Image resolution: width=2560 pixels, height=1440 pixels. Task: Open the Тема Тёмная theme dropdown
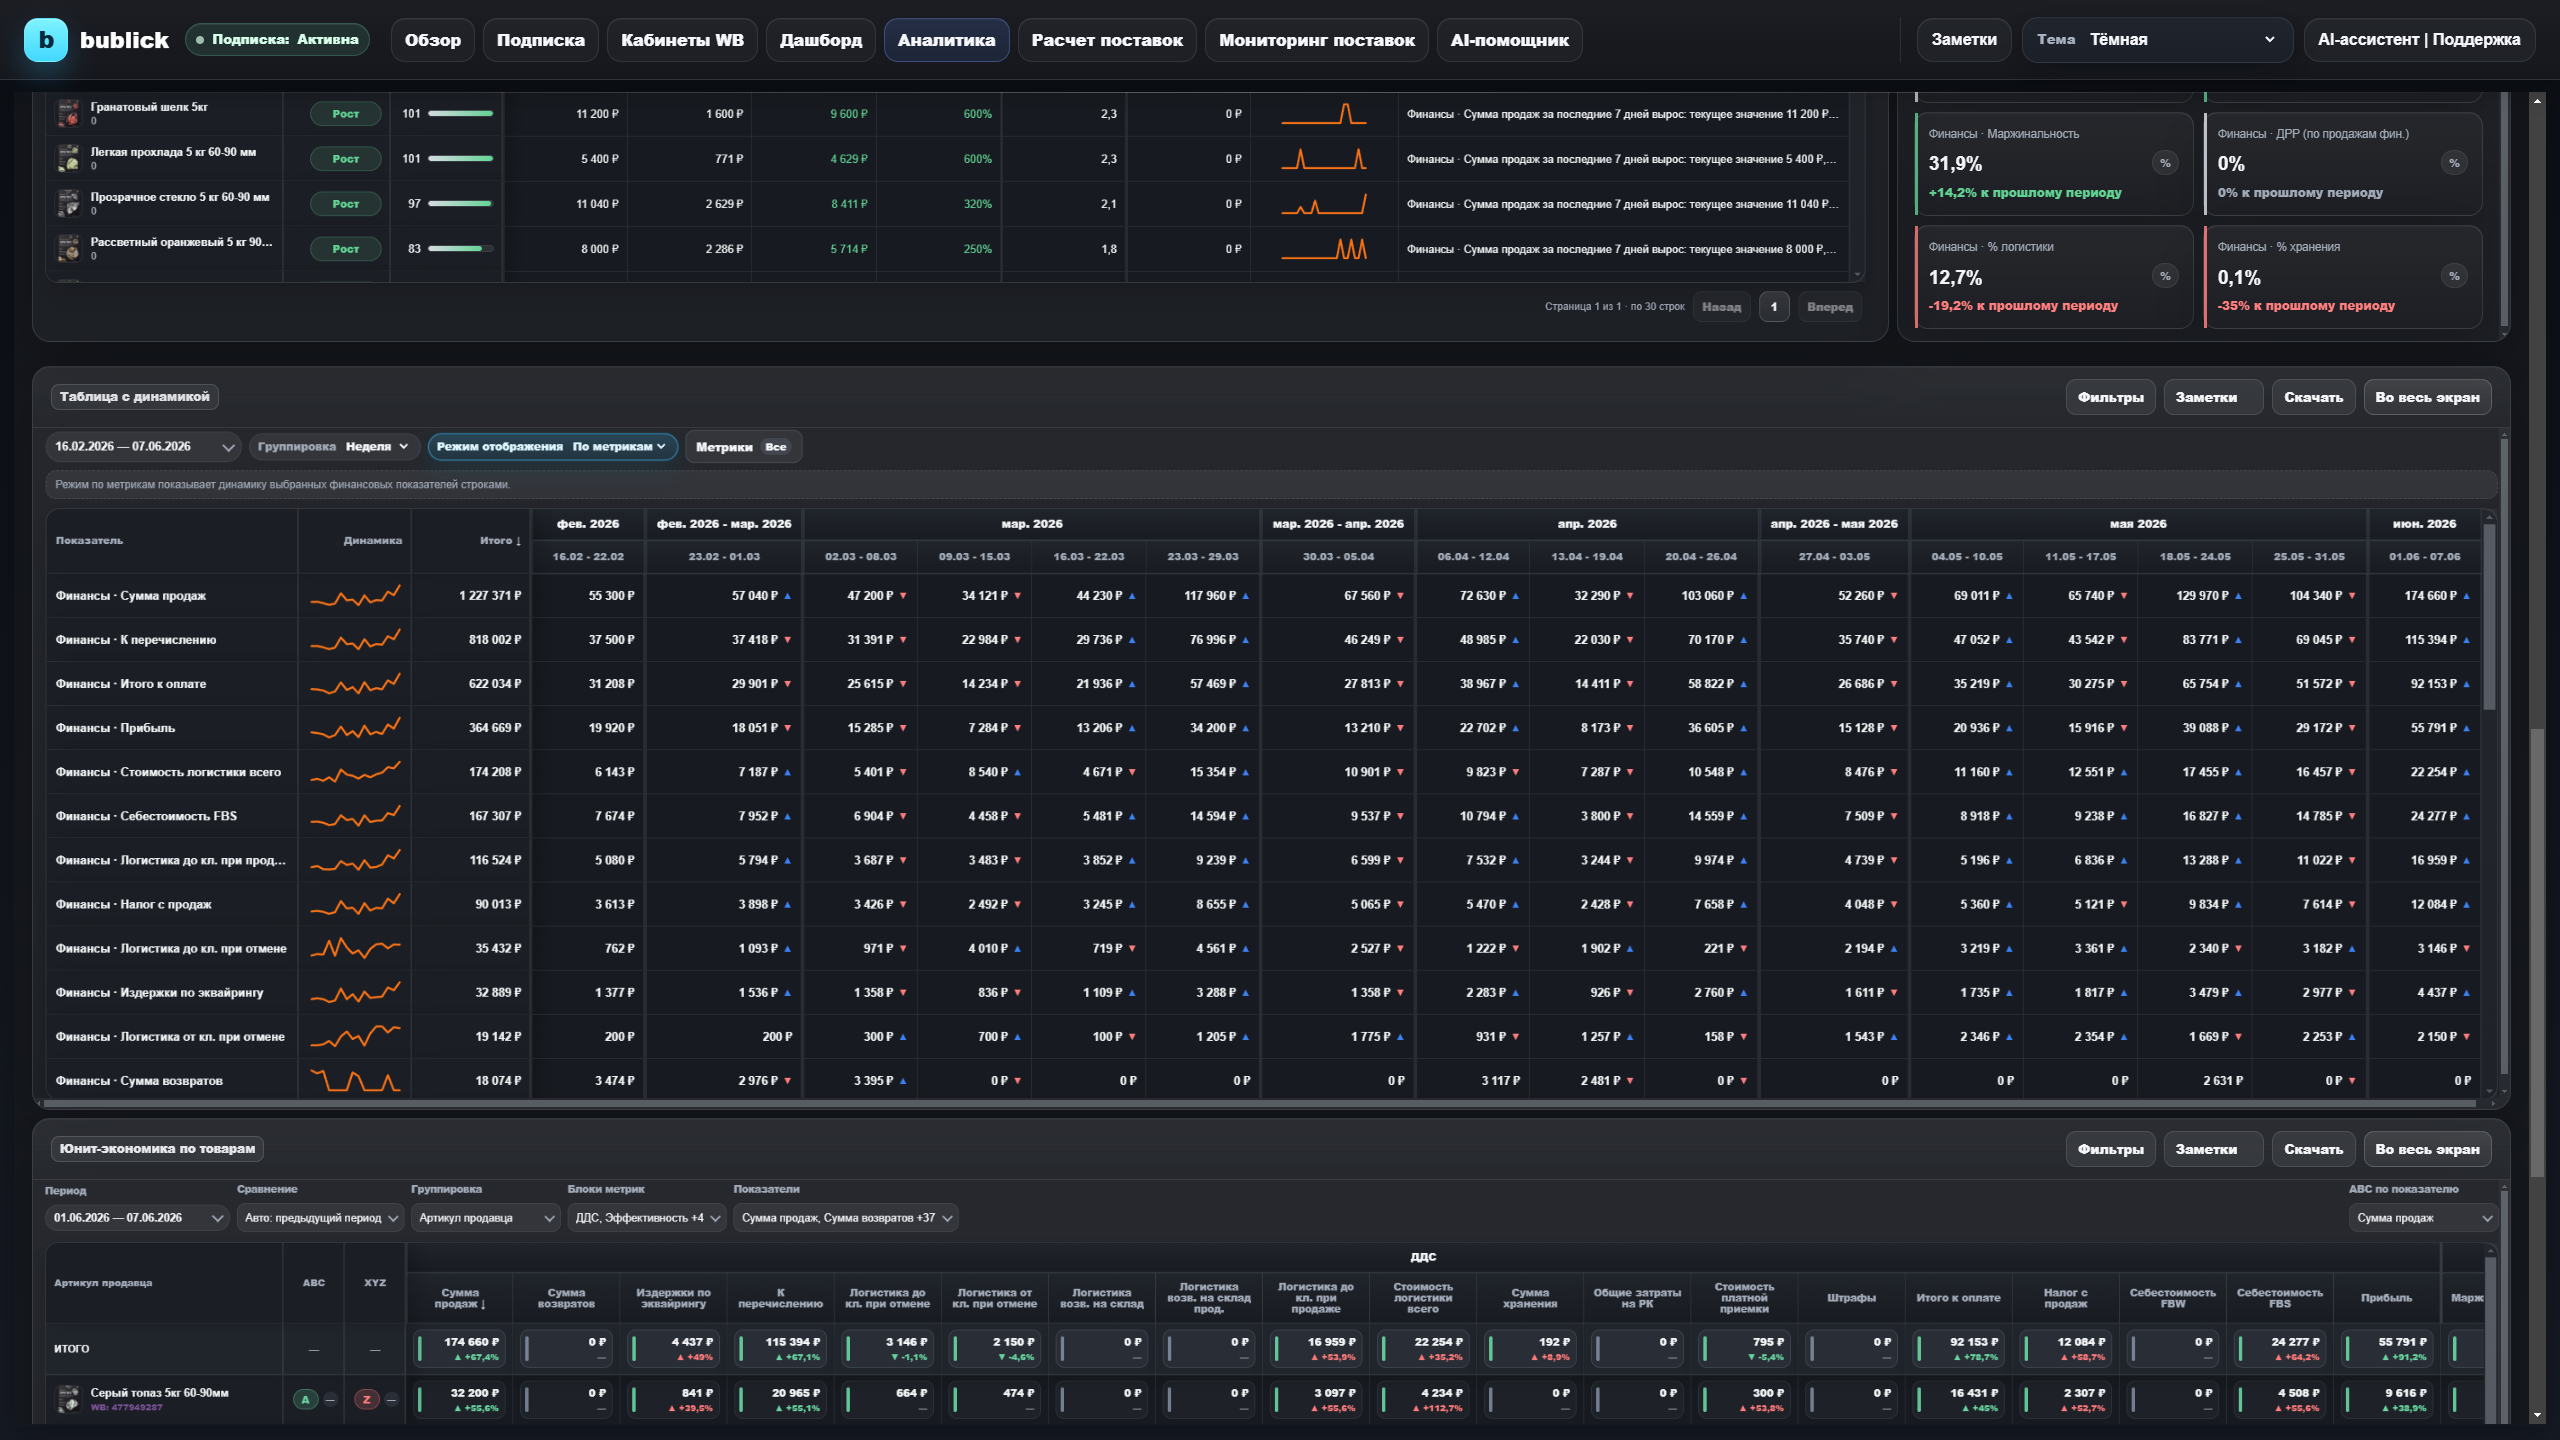pos(2157,40)
